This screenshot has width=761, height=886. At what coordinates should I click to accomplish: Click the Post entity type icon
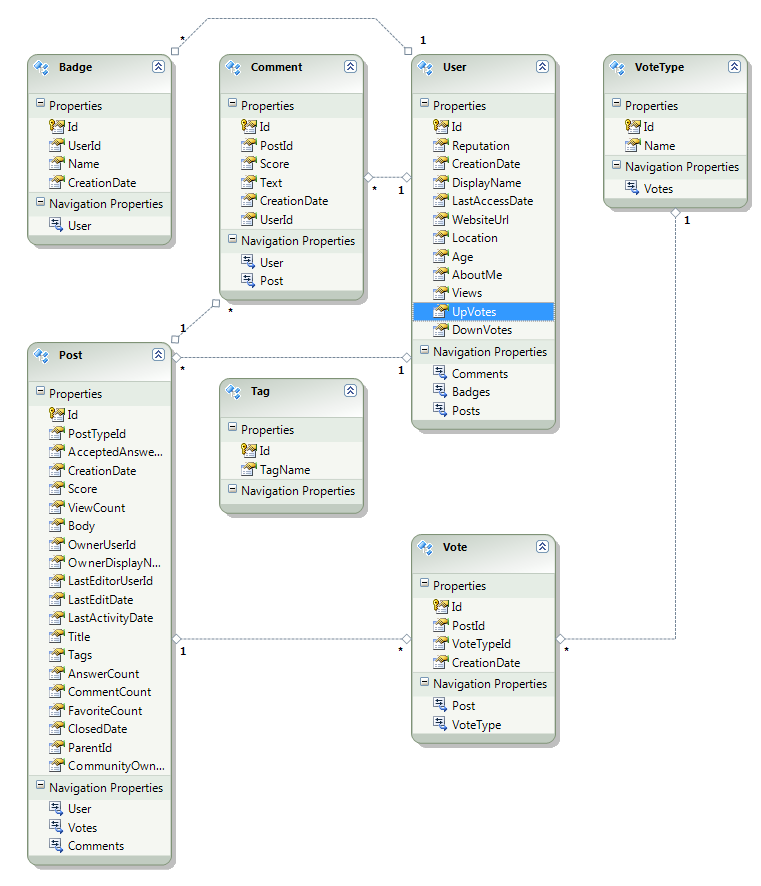(x=42, y=356)
